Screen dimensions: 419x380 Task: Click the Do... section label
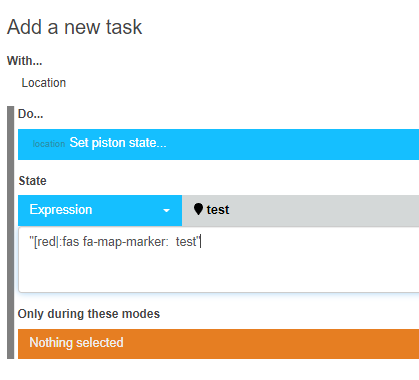click(x=30, y=114)
